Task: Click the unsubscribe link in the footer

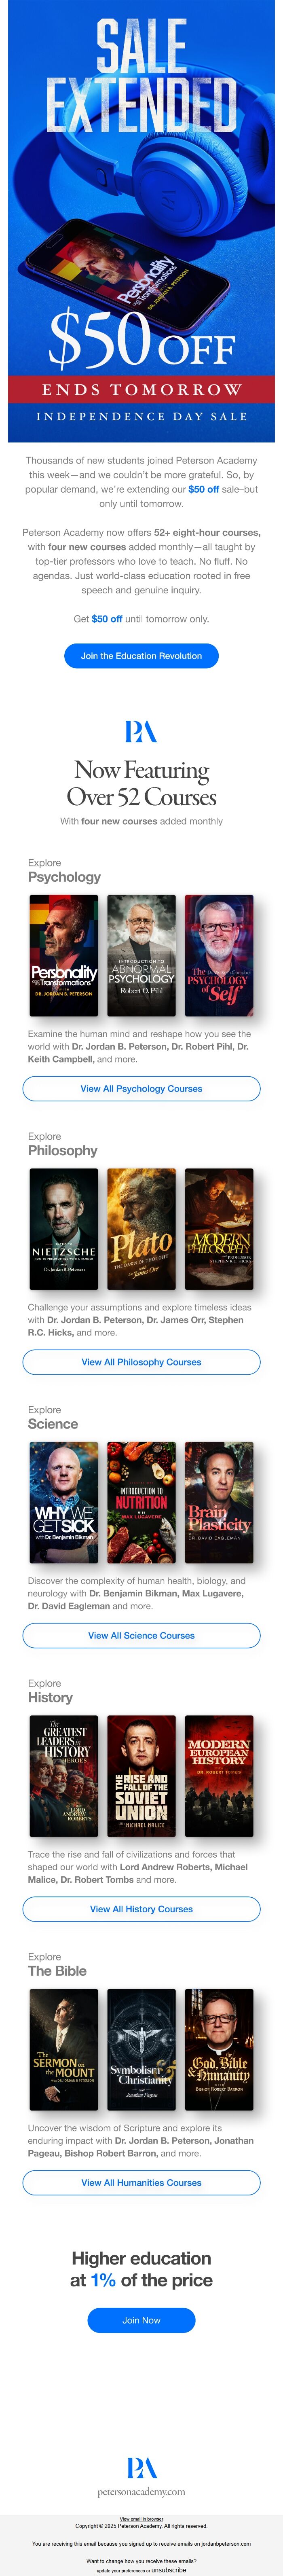Action: [168, 2569]
